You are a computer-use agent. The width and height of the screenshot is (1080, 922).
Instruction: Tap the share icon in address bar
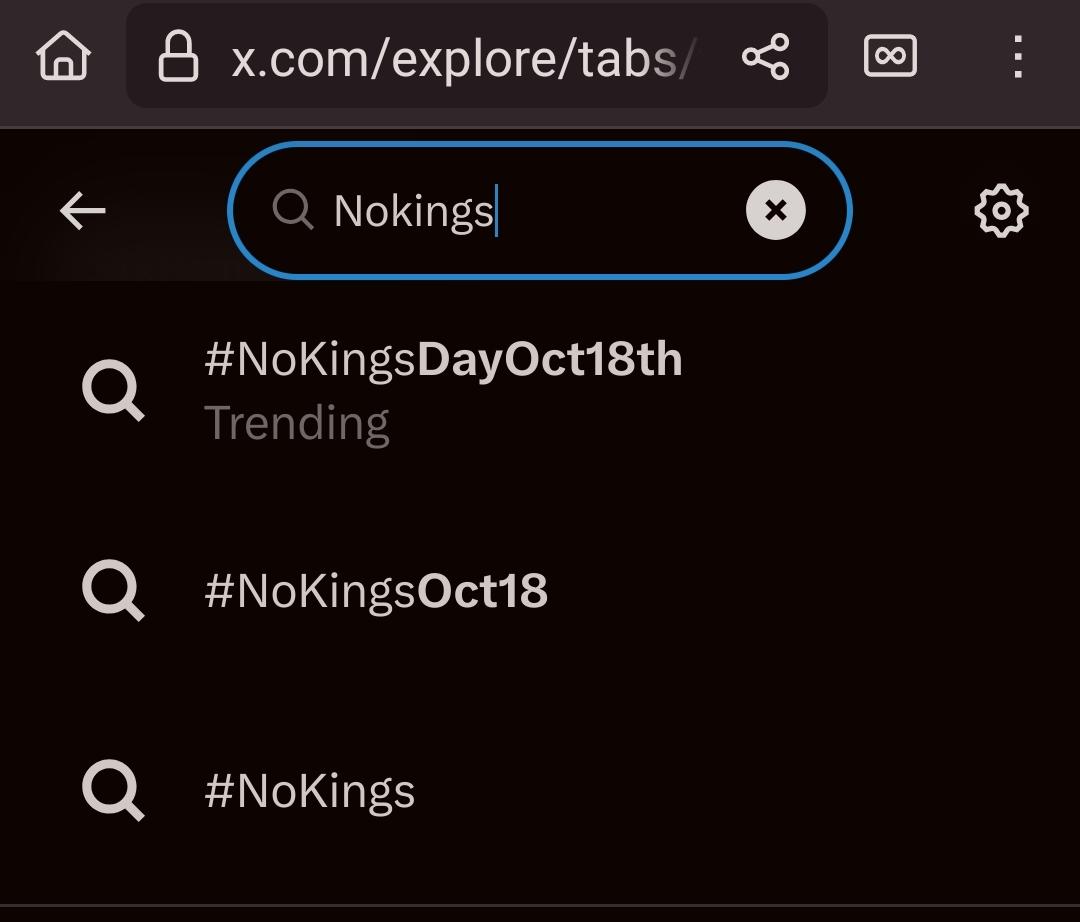click(x=766, y=57)
